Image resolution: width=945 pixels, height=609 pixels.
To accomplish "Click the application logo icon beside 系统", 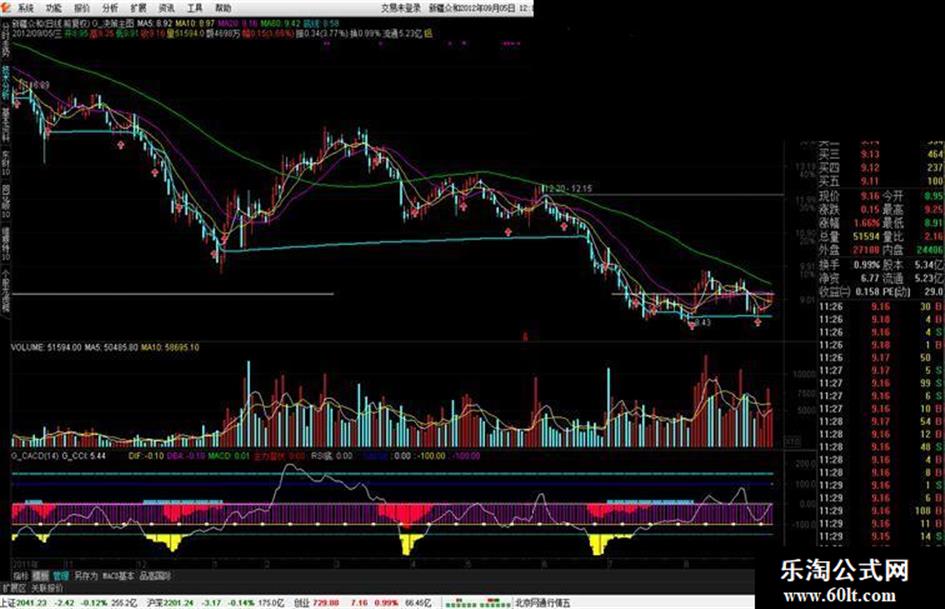I will coord(7,8).
